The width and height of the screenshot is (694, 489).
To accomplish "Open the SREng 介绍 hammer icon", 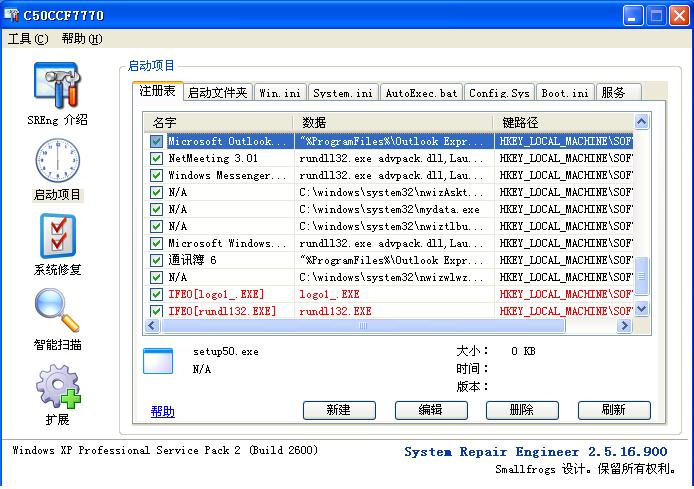I will click(x=58, y=85).
